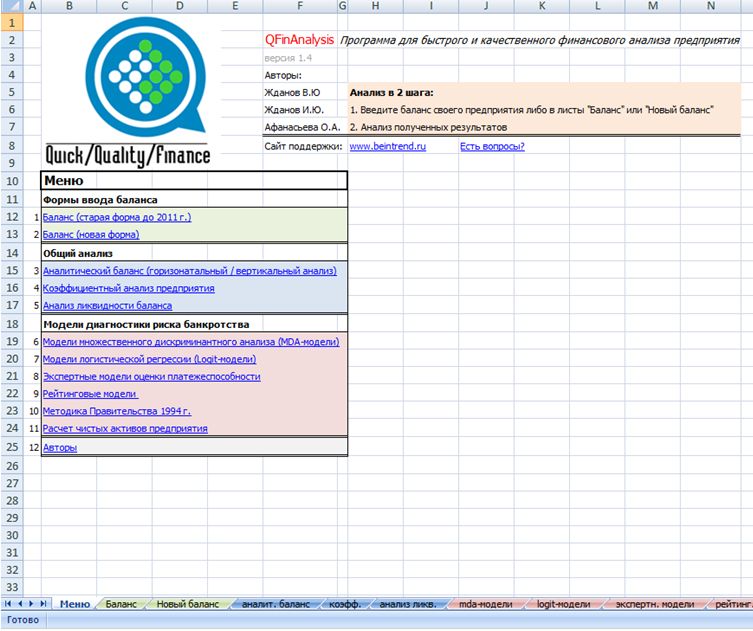
Task: Follow the Есть вопросы? link
Action: tap(492, 146)
